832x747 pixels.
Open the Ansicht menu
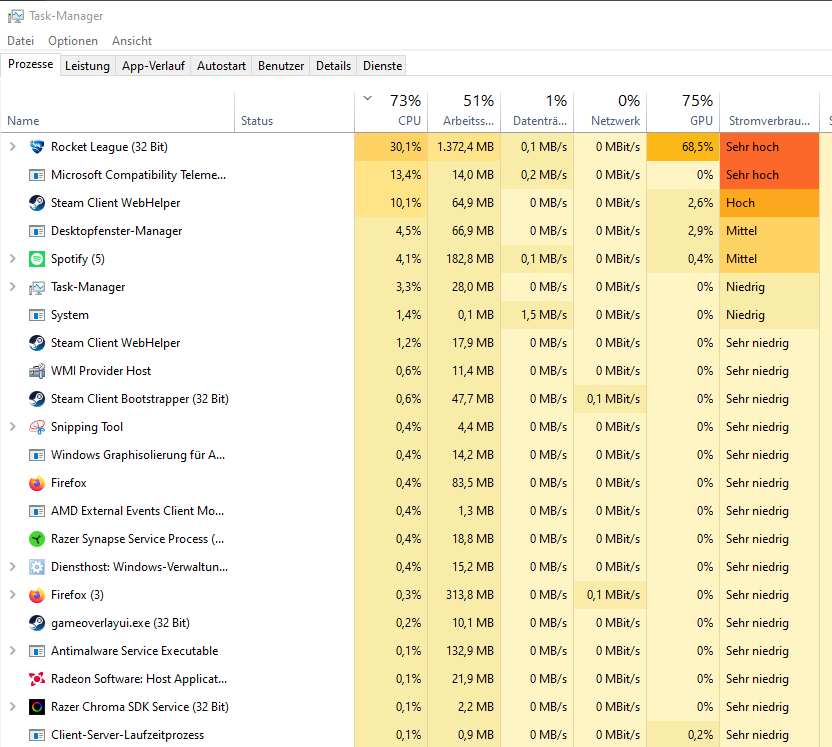pos(132,41)
